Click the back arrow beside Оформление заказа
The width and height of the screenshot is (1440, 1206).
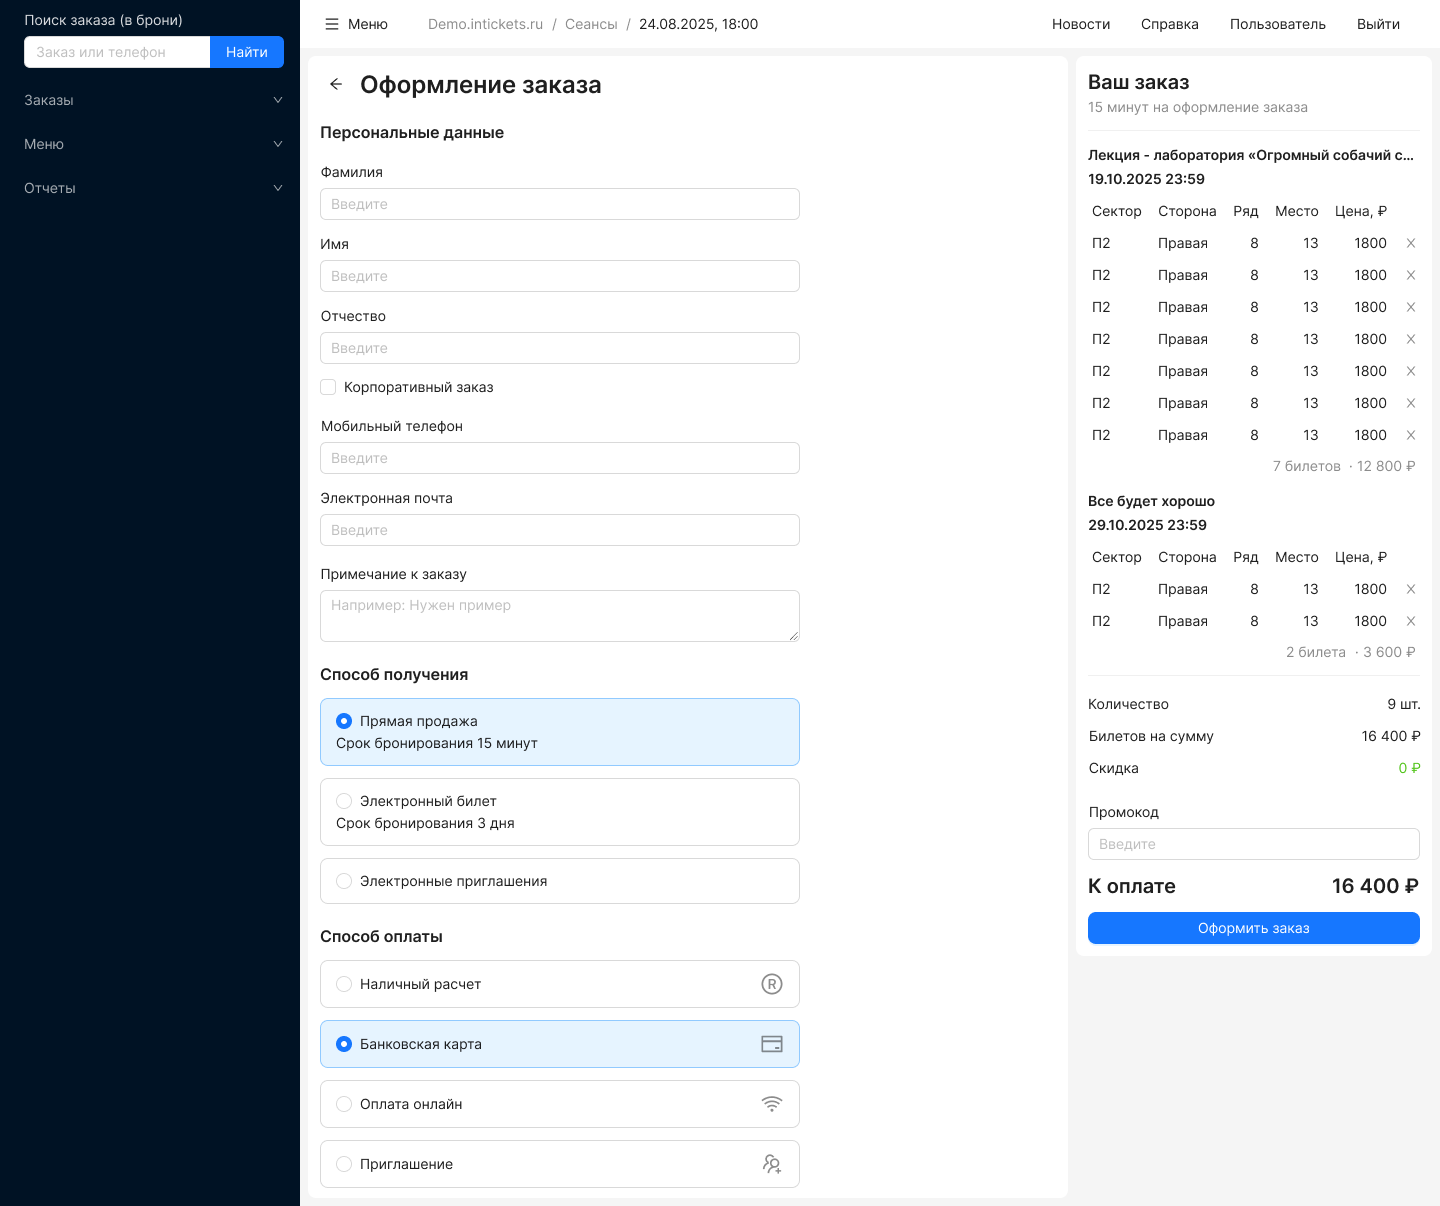click(336, 85)
